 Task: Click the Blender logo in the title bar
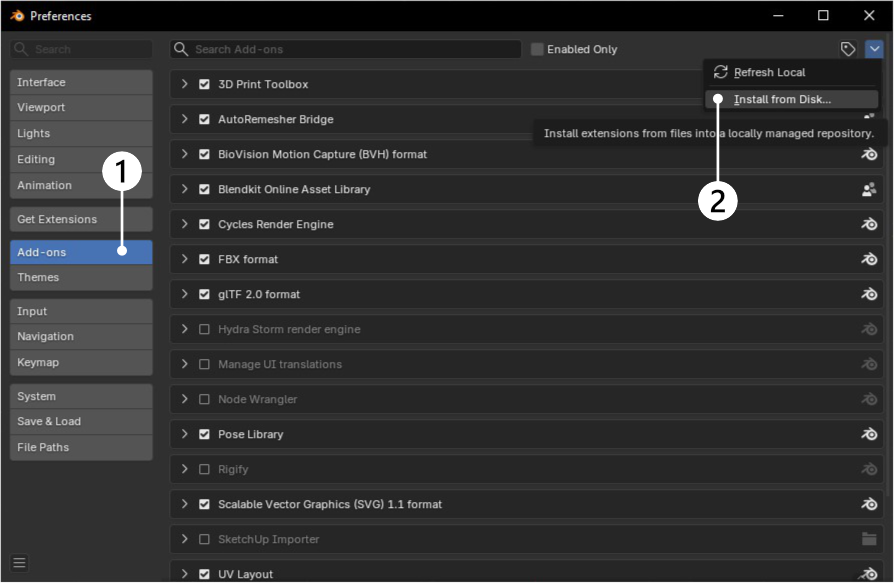point(17,15)
